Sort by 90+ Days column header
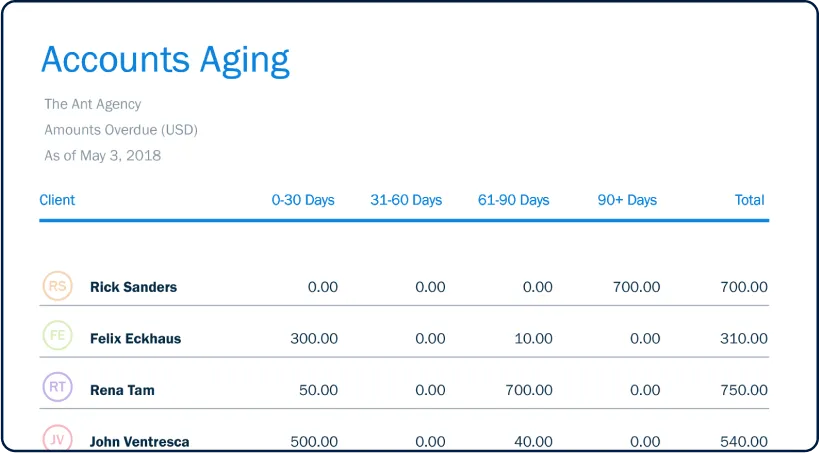The height and width of the screenshot is (453, 819). click(627, 200)
